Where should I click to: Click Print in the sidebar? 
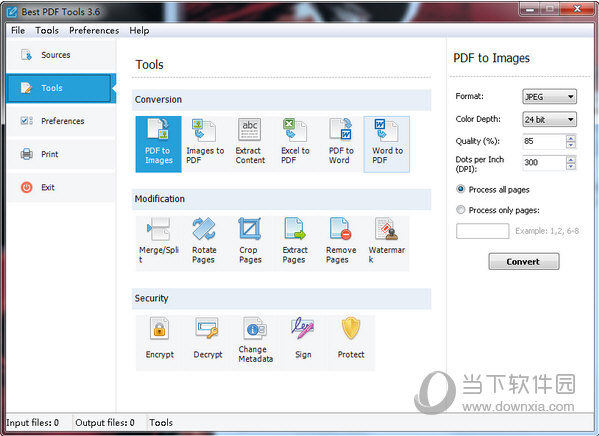tap(61, 154)
